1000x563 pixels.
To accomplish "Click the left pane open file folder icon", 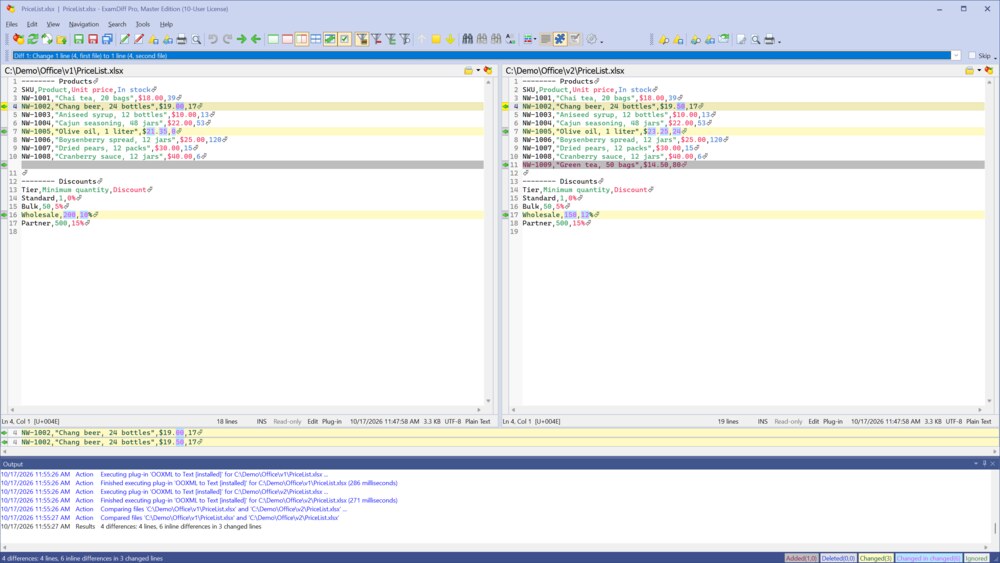I will pyautogui.click(x=469, y=71).
